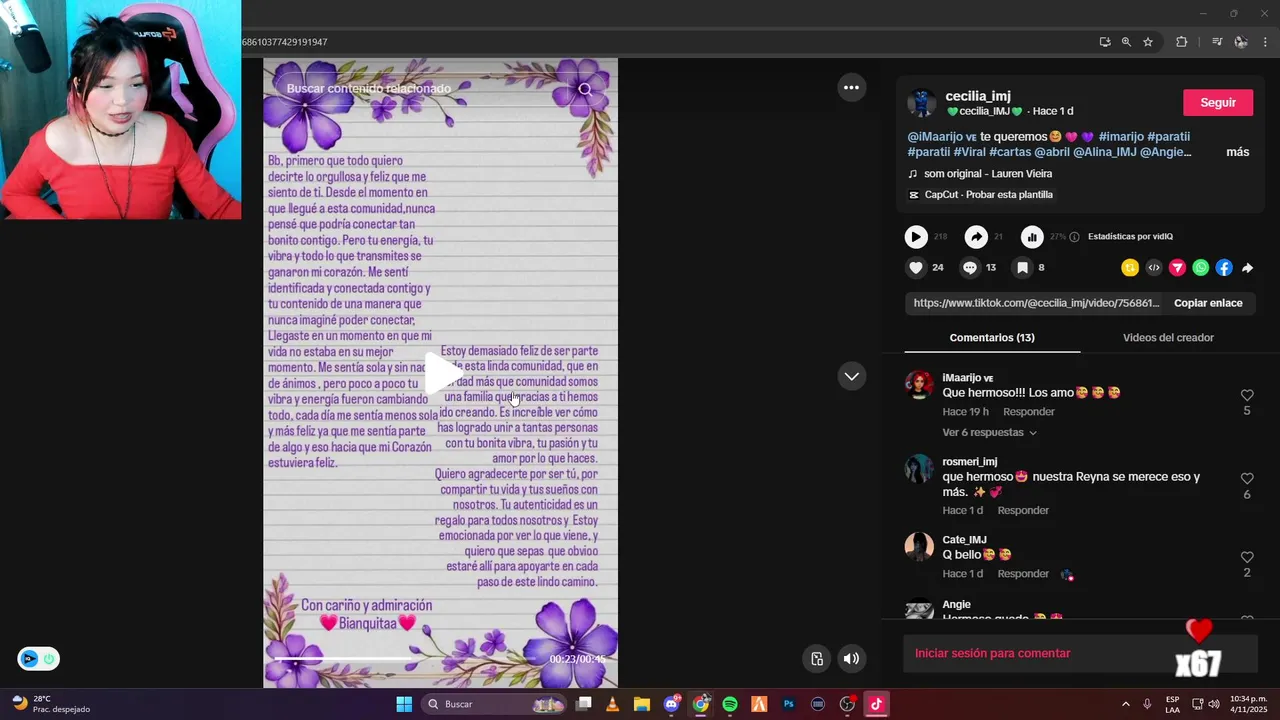Open File Explorer from the taskbar

tap(641, 704)
